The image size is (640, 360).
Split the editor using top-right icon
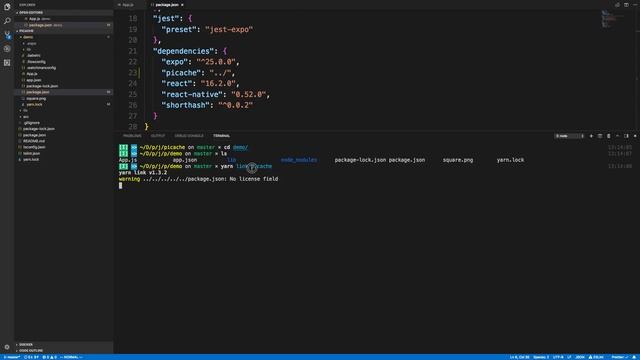click(x=626, y=5)
